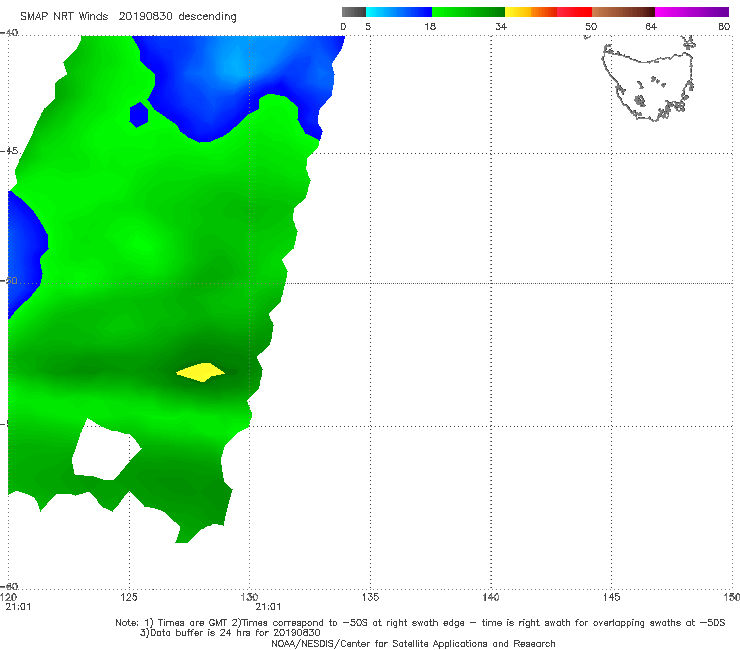Click the '18' color scale label
The width and height of the screenshot is (740, 650).
(x=430, y=27)
